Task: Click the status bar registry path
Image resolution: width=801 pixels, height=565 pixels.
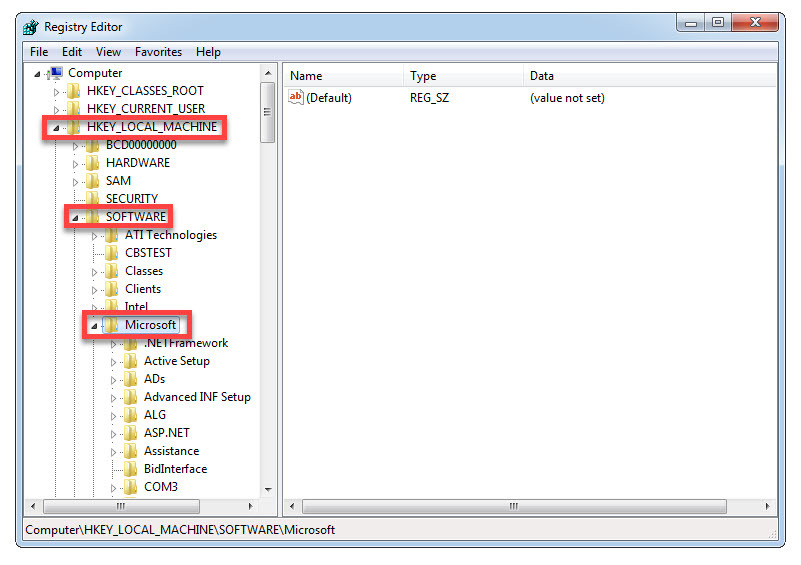Action: [180, 530]
